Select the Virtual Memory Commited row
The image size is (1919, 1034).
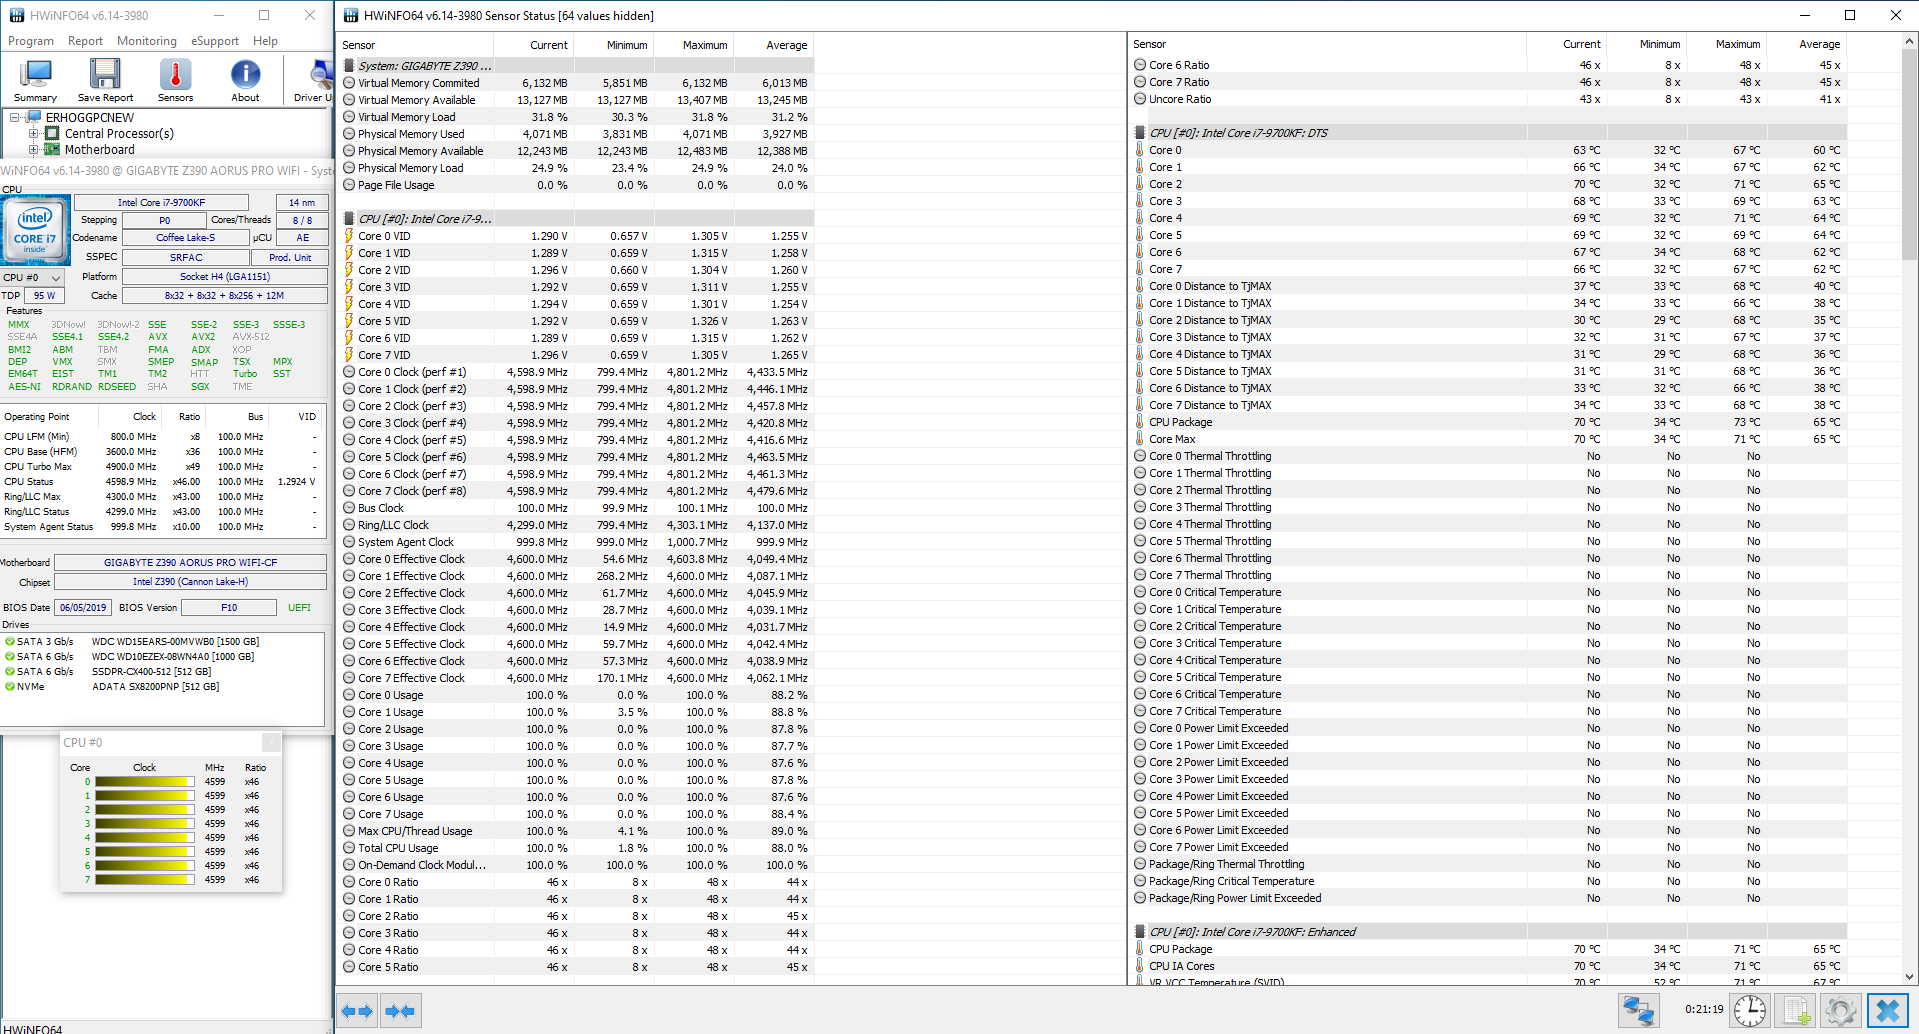click(x=576, y=83)
